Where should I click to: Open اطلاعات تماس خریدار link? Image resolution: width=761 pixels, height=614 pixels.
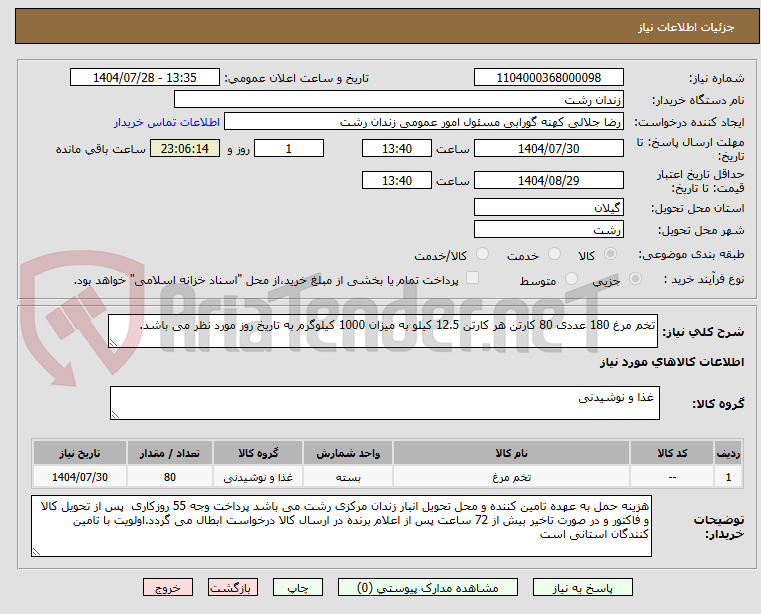click(166, 122)
